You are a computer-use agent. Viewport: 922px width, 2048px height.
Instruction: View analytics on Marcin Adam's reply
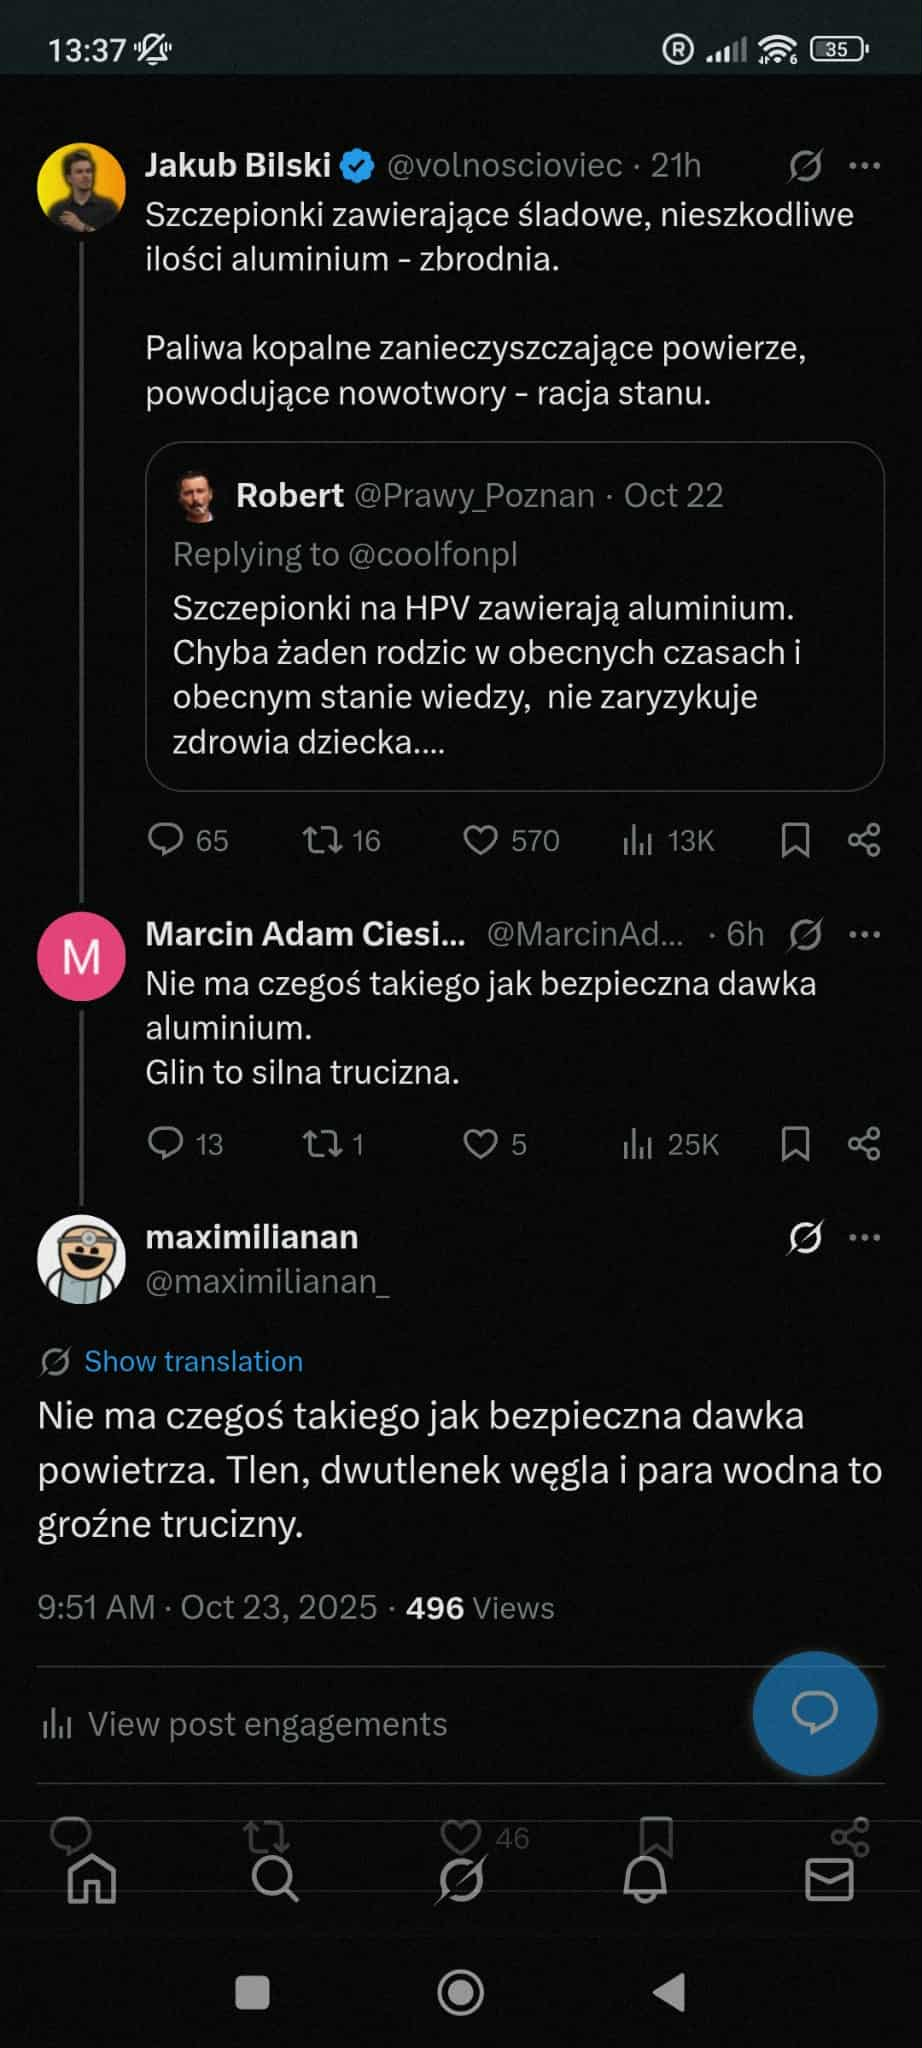click(637, 1144)
